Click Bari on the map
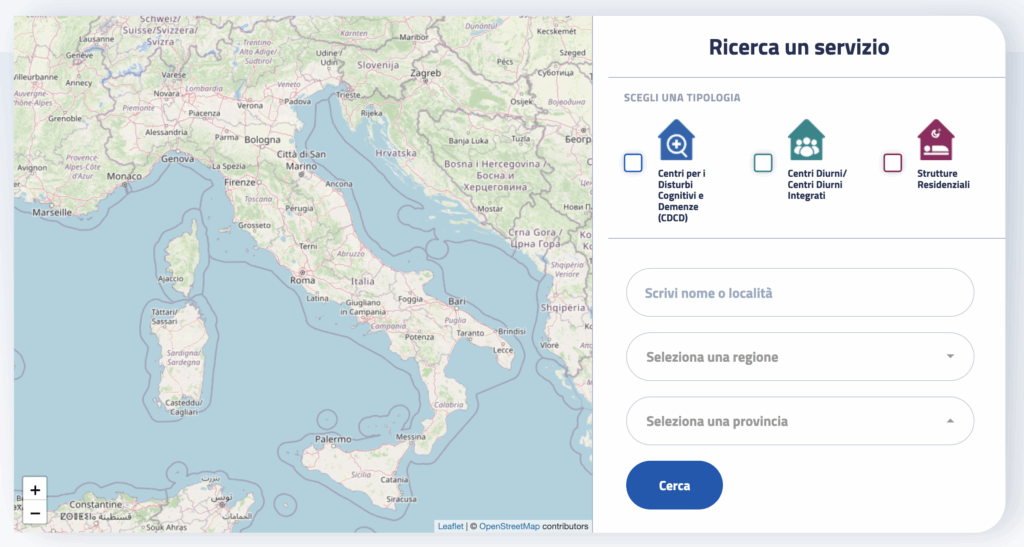Viewport: 1024px width, 547px height. (x=456, y=302)
